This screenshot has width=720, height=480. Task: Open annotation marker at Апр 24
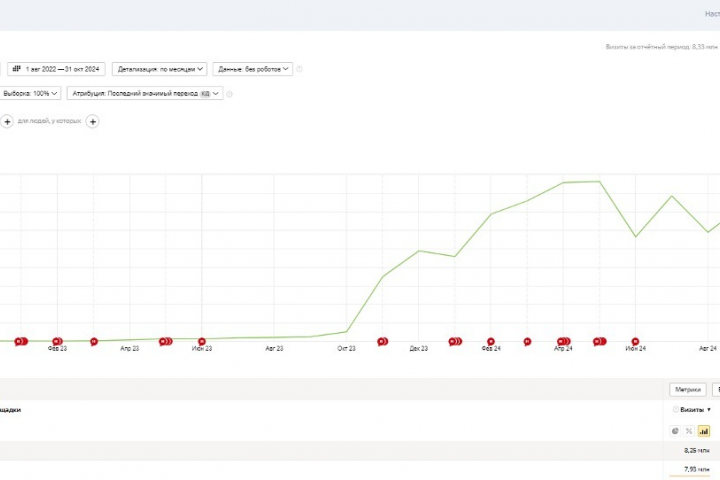click(563, 341)
